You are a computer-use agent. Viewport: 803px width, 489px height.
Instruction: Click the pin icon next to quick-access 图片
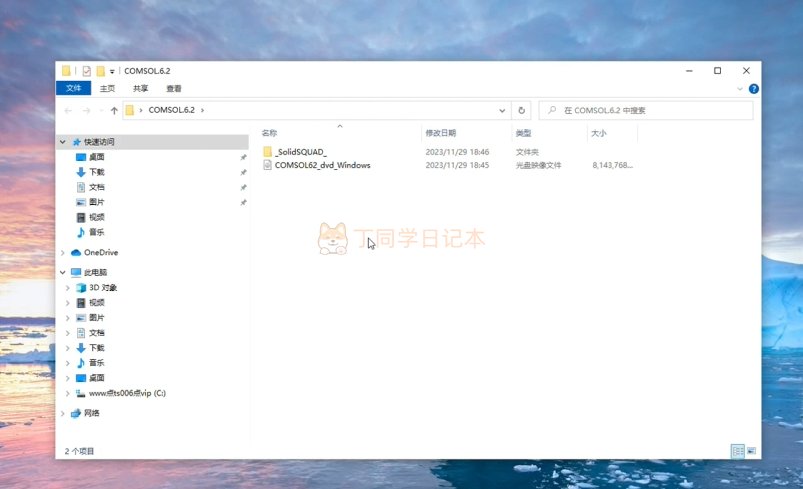tap(243, 202)
